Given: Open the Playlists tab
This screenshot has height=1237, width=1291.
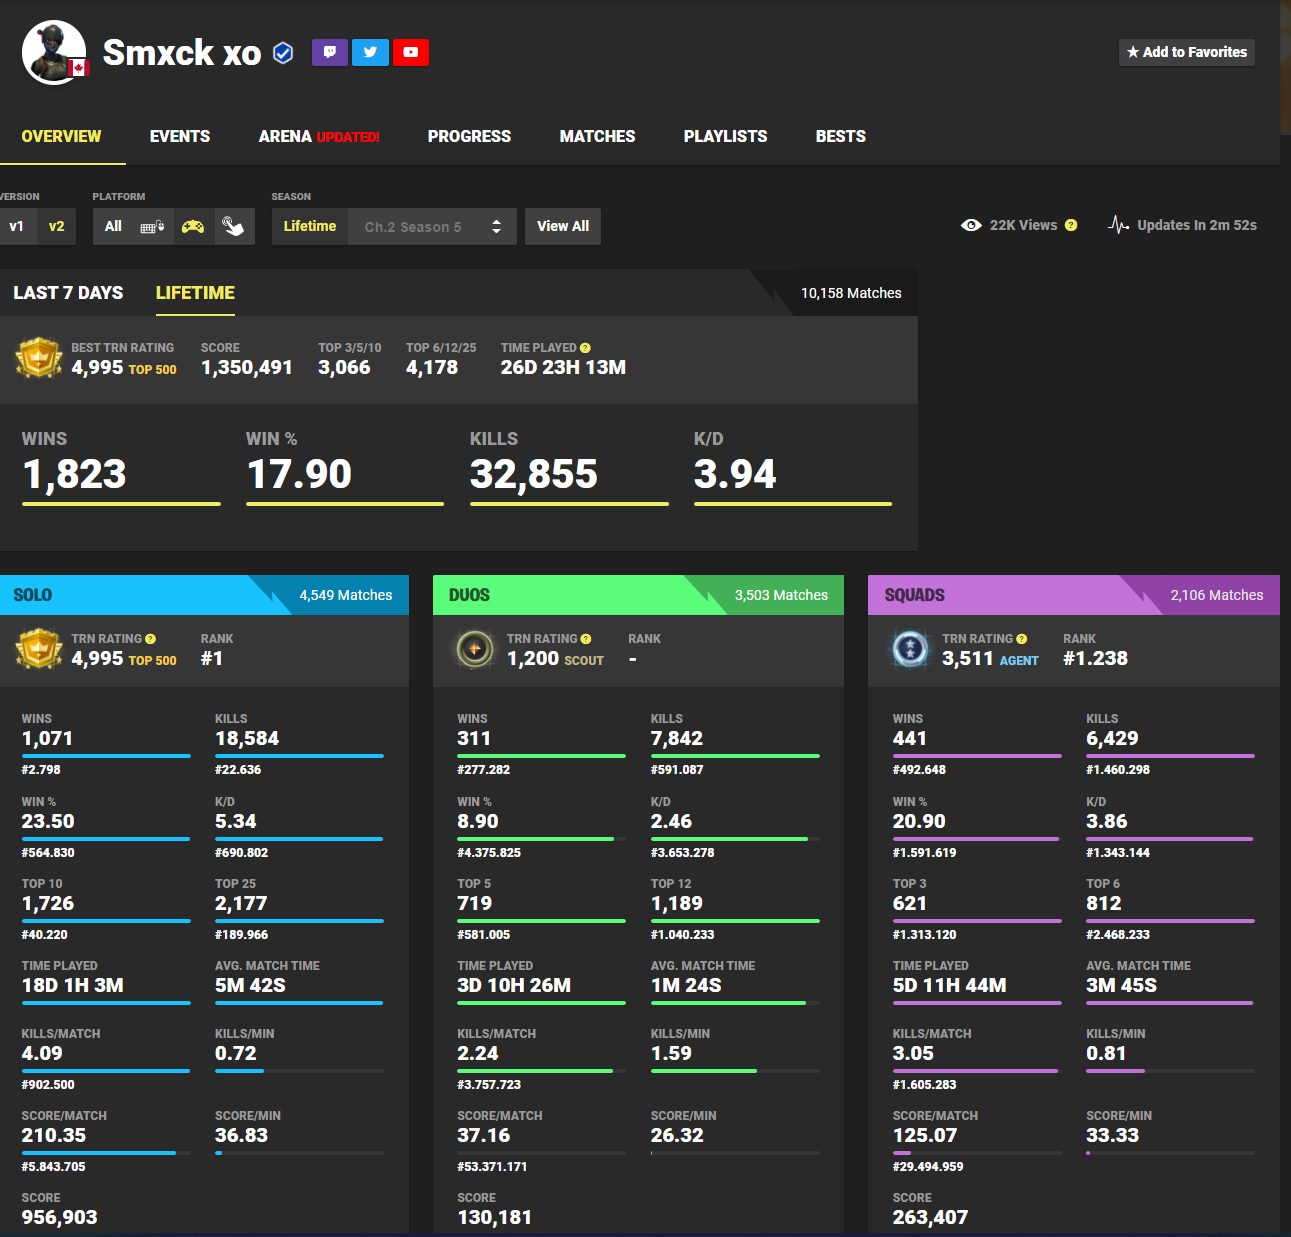Looking at the screenshot, I should 725,136.
